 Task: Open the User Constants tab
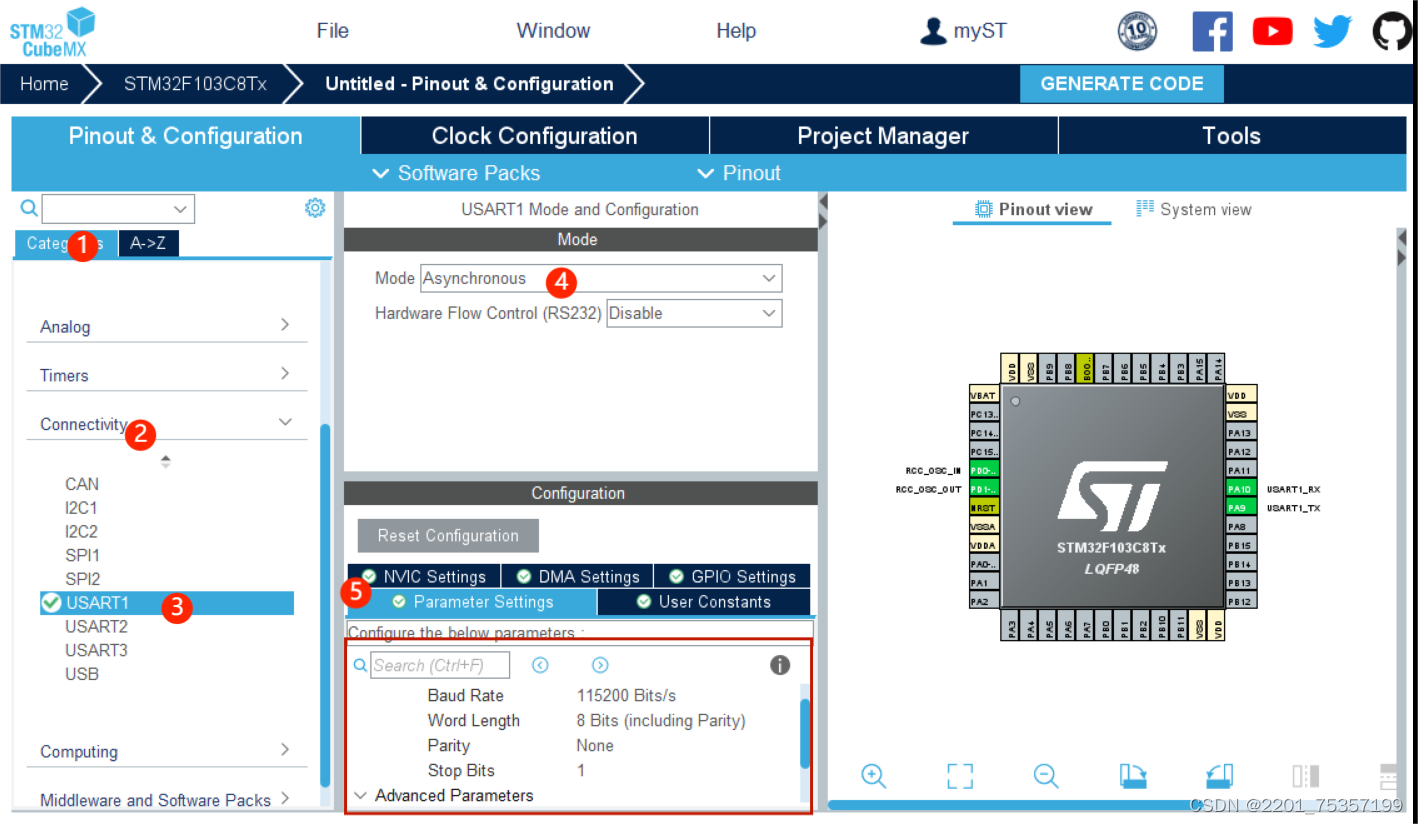(x=704, y=602)
